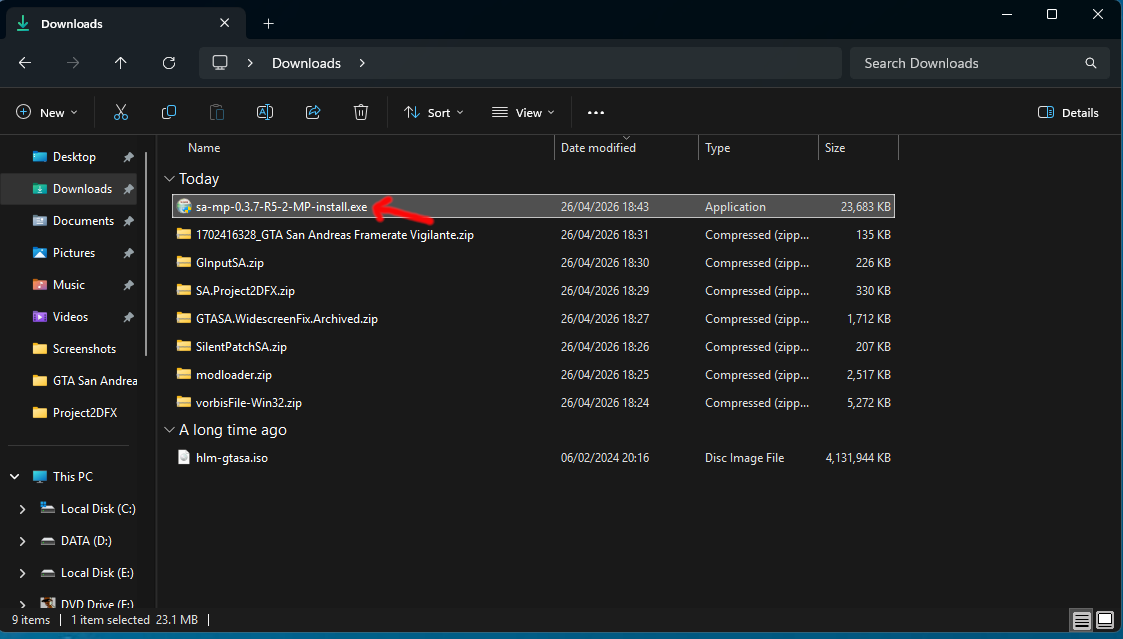Open Music in navigation pane
This screenshot has width=1123, height=639.
pos(68,285)
